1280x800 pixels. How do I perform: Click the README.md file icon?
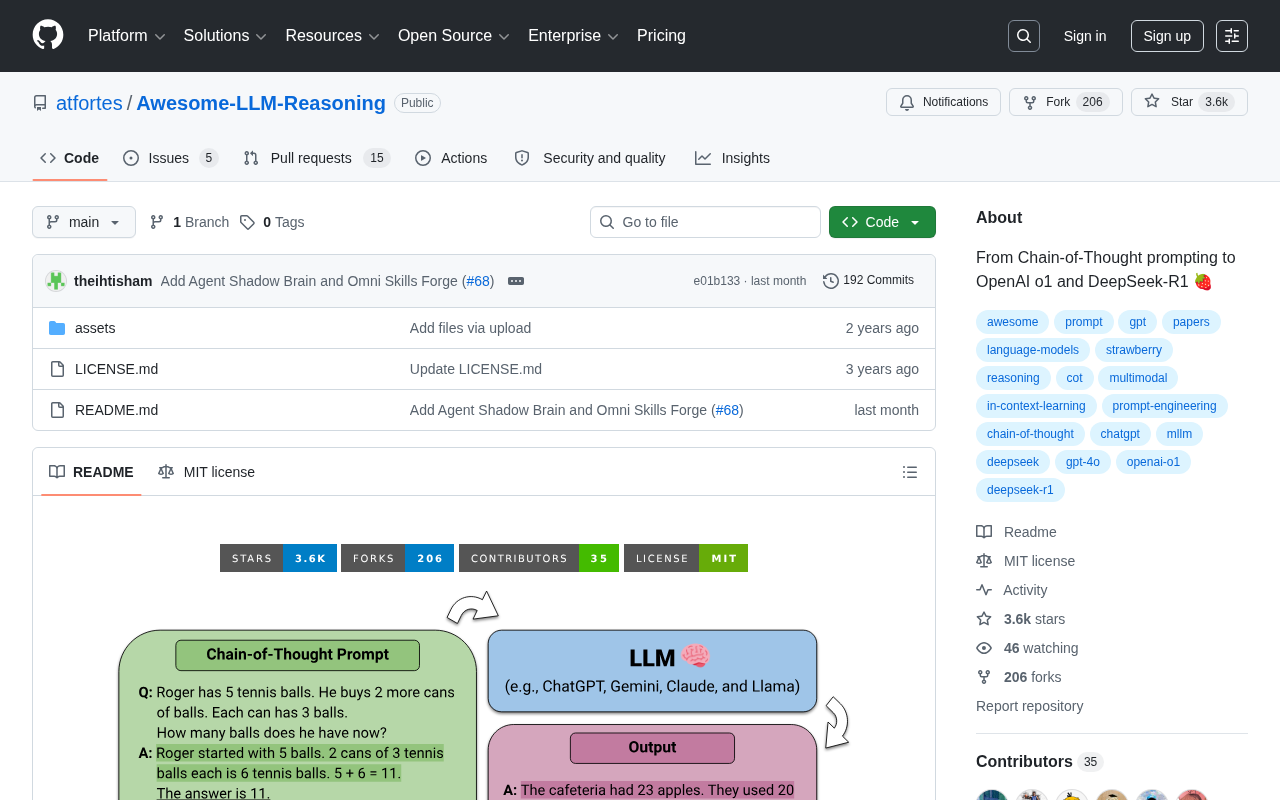point(57,410)
